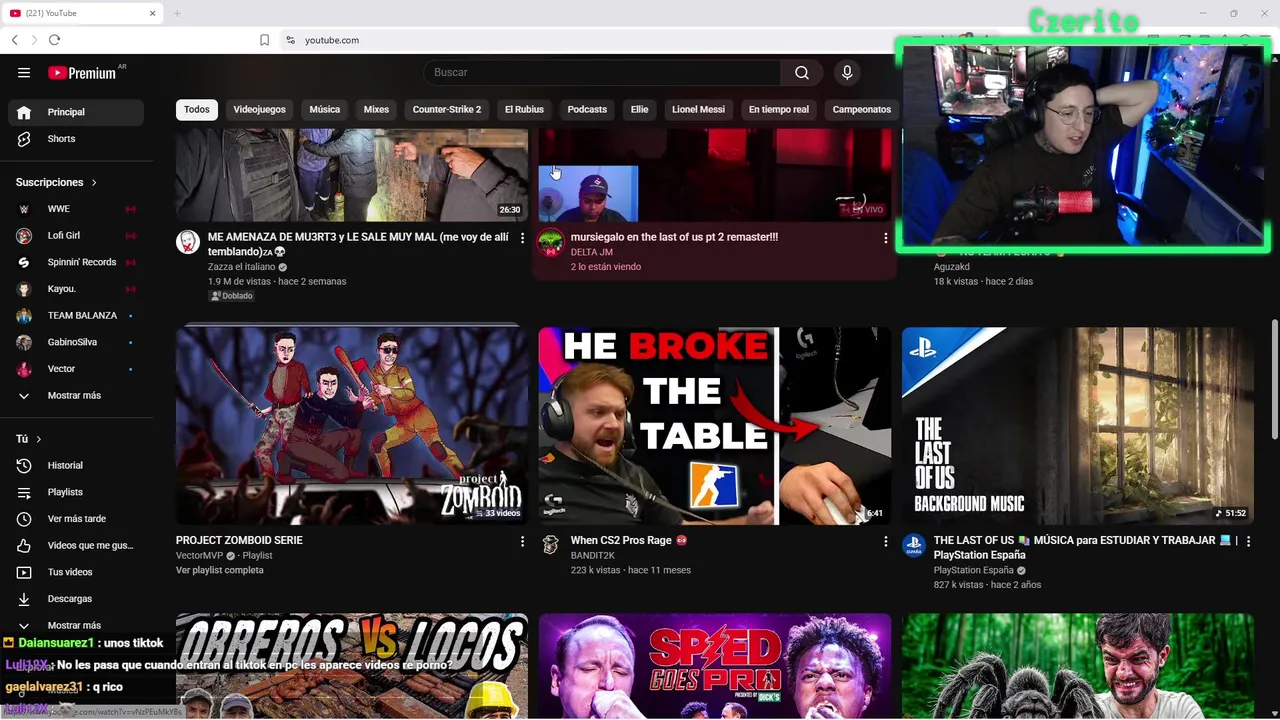The image size is (1280, 720).
Task: Open Last of Us Background Music thumbnail
Action: (x=1077, y=426)
